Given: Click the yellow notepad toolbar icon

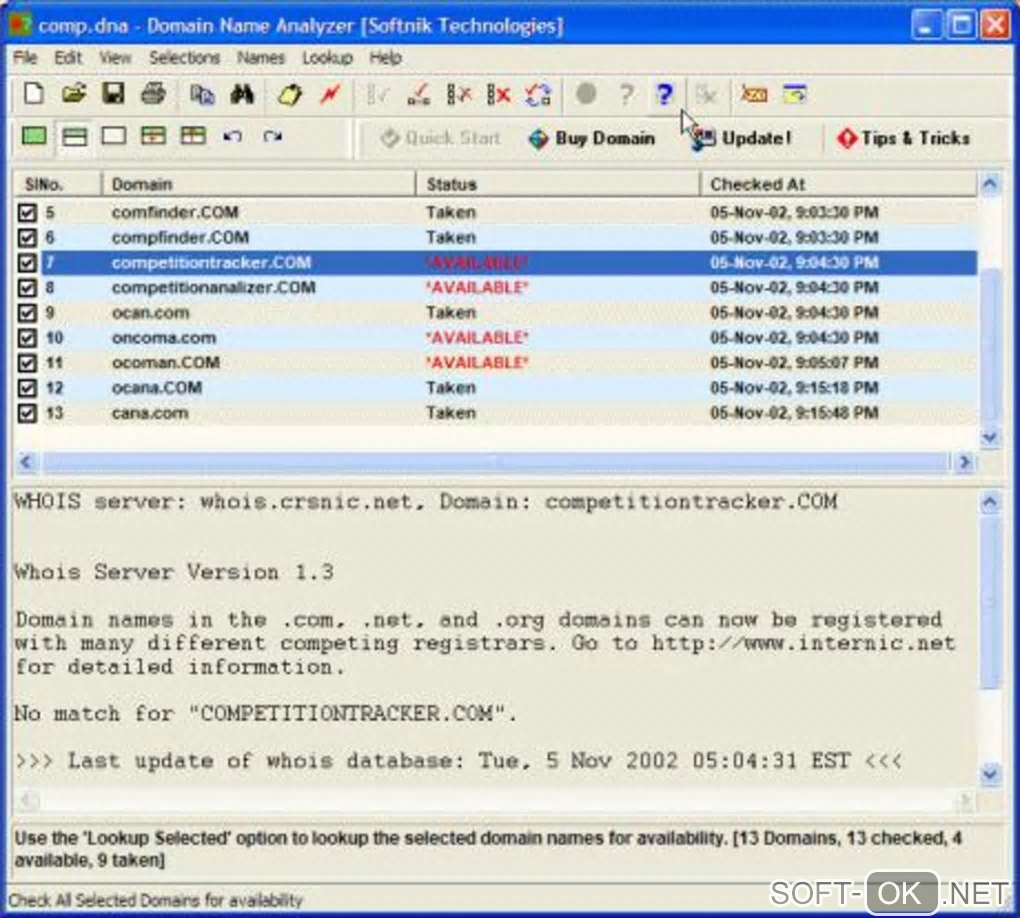Looking at the screenshot, I should tap(290, 95).
